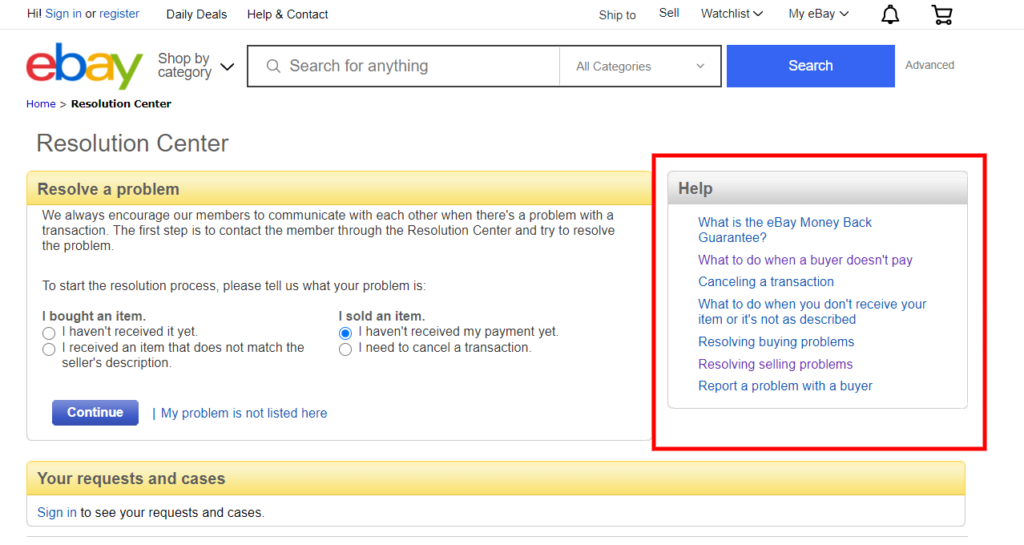
Task: Click "Sign in" link in top bar
Action: [63, 14]
